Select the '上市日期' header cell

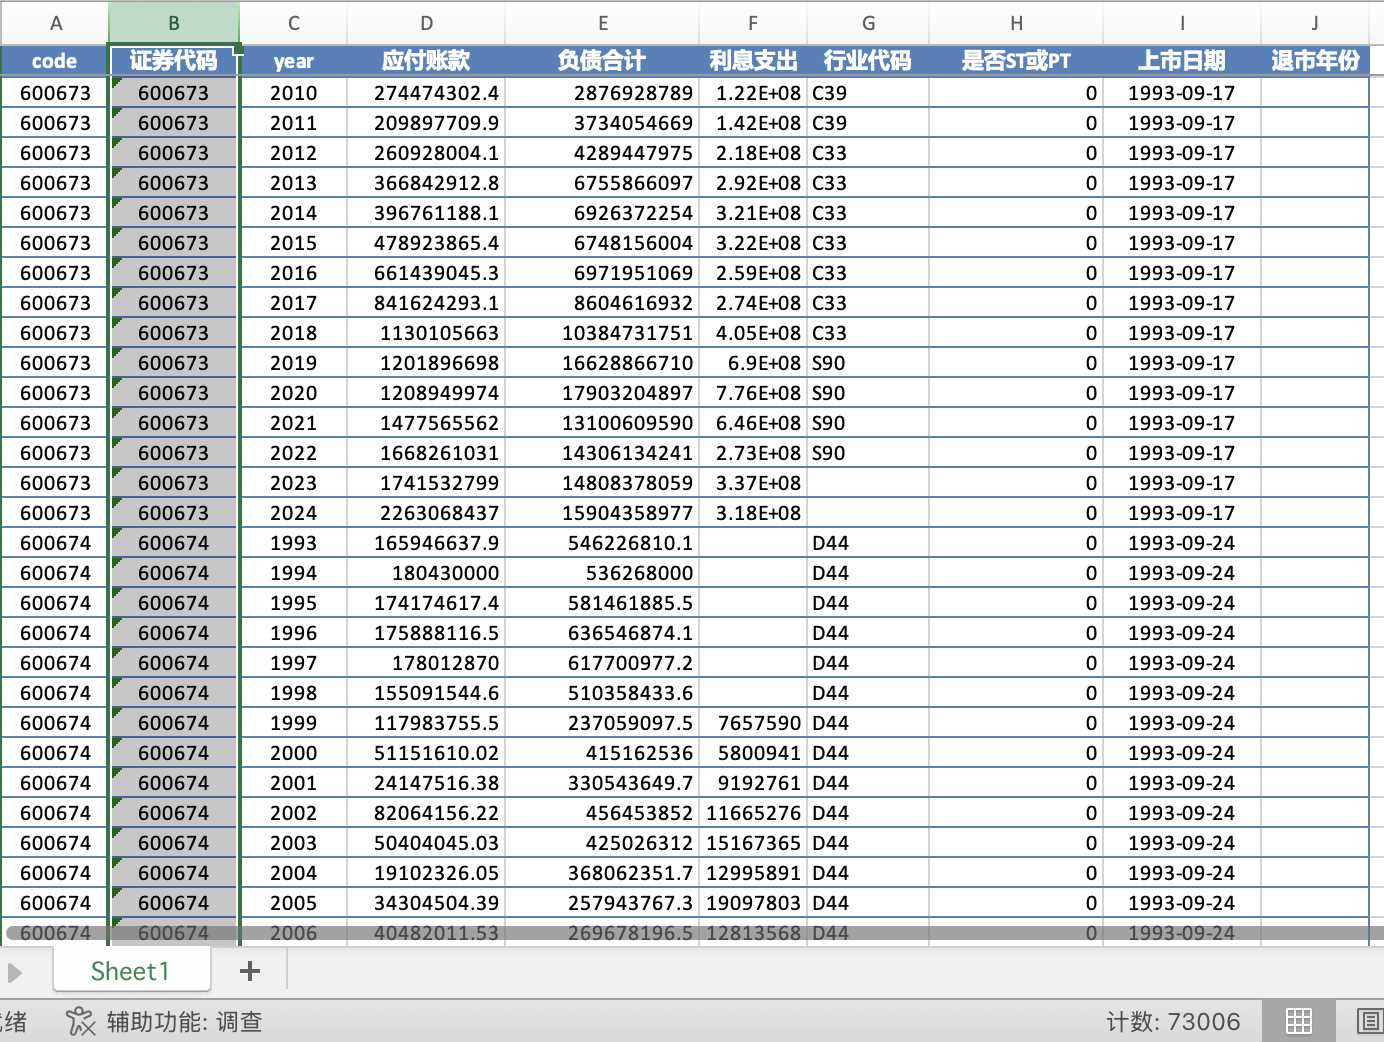pos(1182,61)
